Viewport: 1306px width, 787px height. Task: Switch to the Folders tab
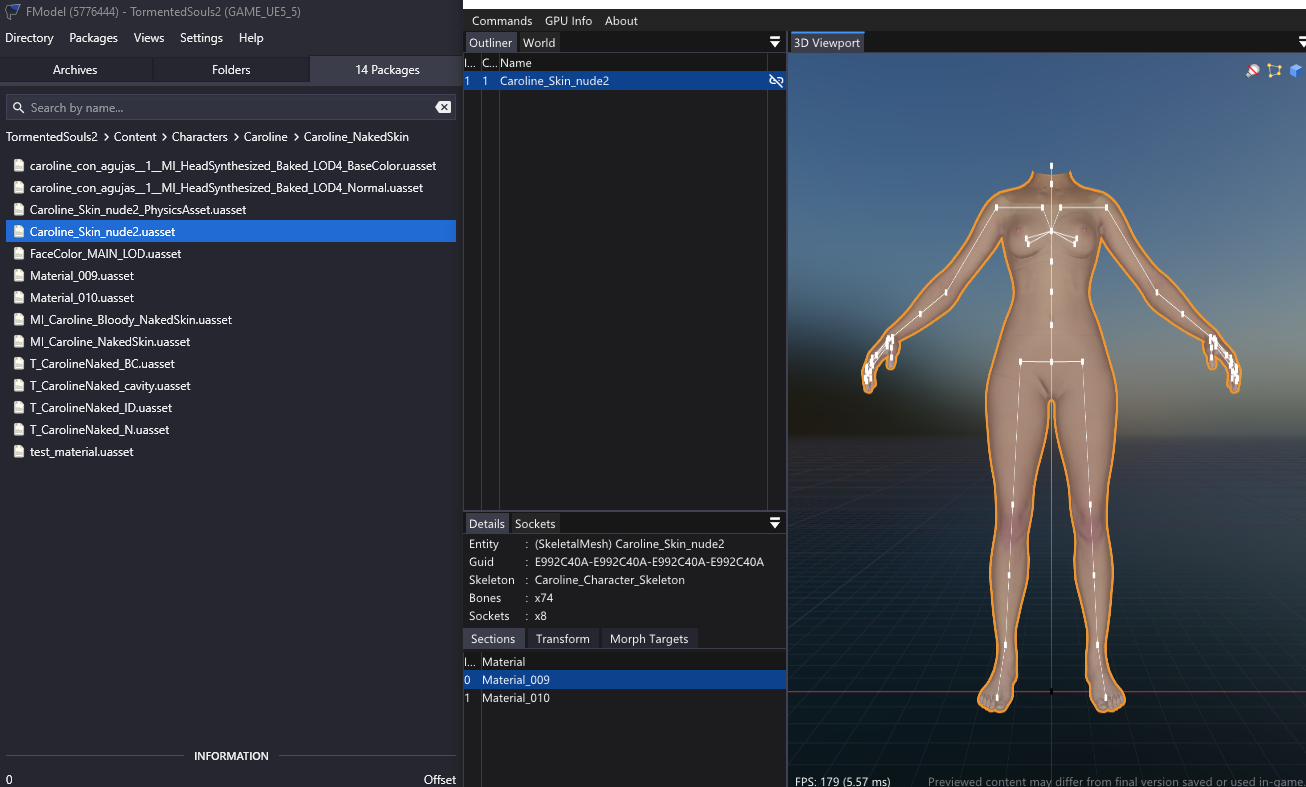coord(231,70)
